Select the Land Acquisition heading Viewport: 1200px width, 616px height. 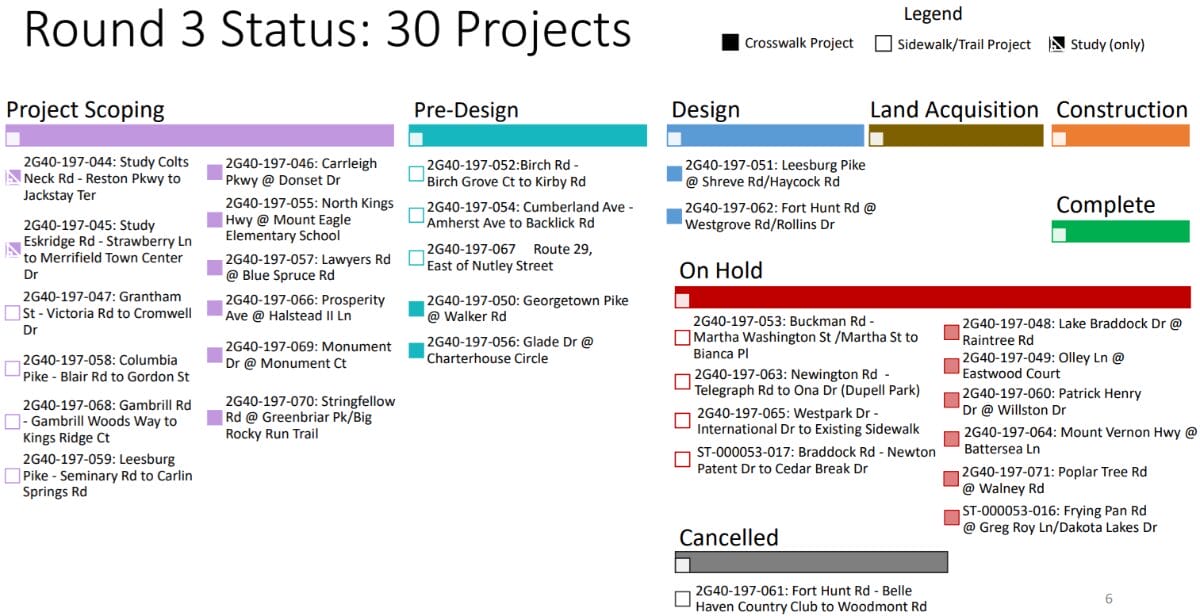[x=954, y=110]
